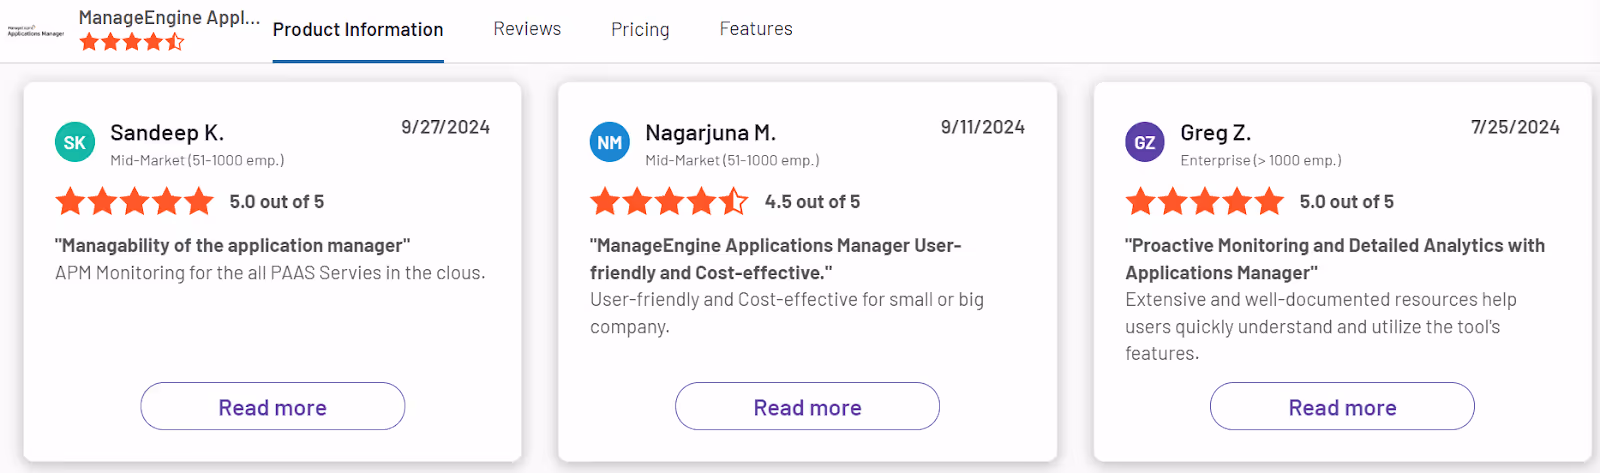Click Greg Z.'s GZ avatar

1145,142
